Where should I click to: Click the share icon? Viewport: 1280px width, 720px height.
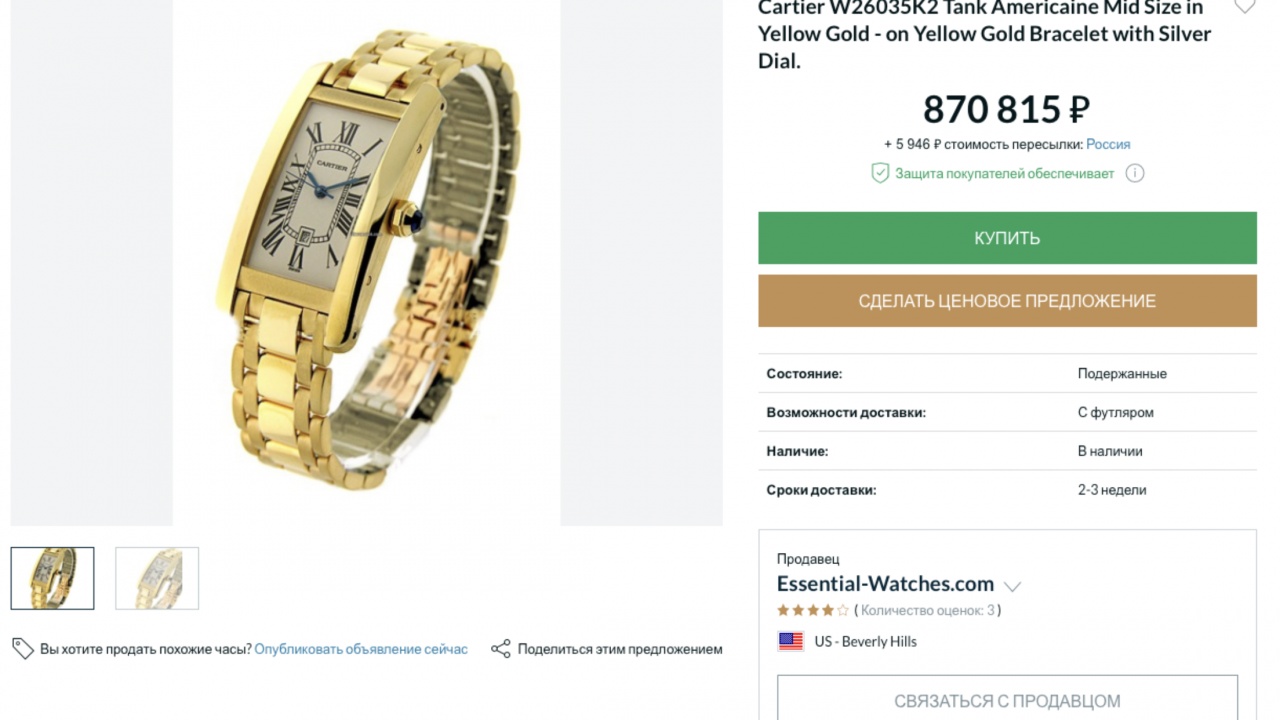[x=501, y=649]
